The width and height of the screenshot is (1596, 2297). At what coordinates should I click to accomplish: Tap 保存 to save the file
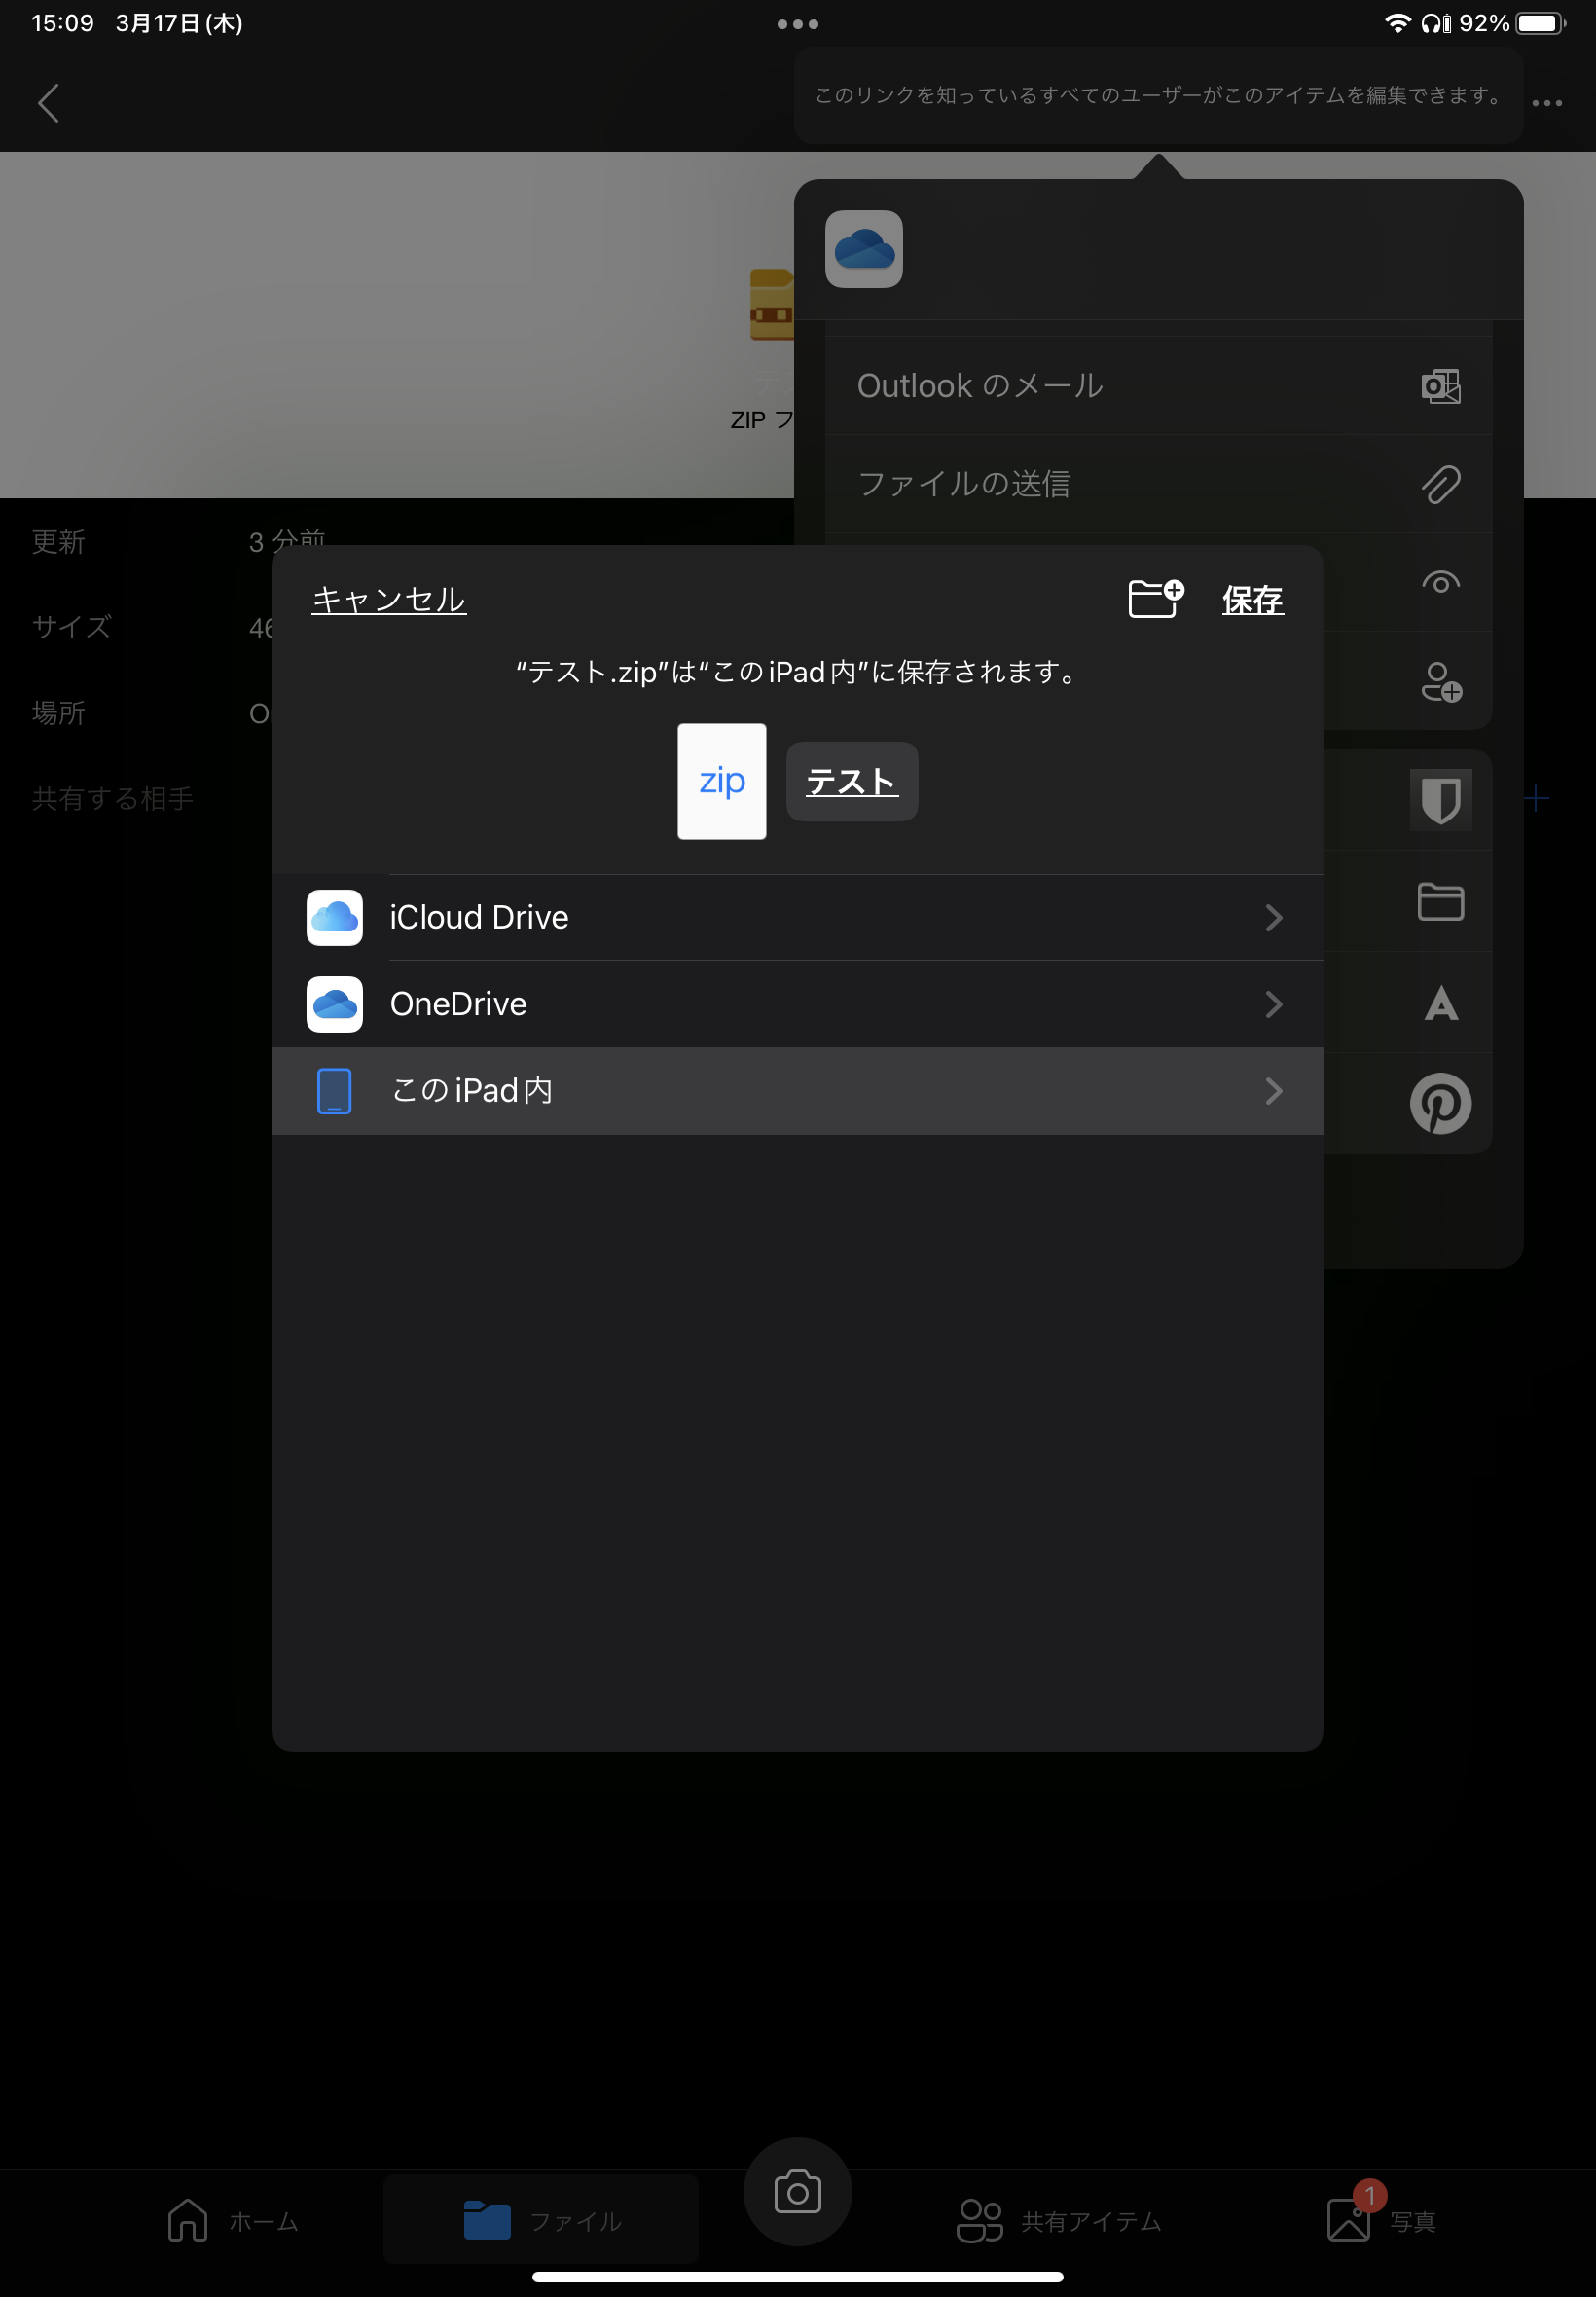(x=1252, y=600)
